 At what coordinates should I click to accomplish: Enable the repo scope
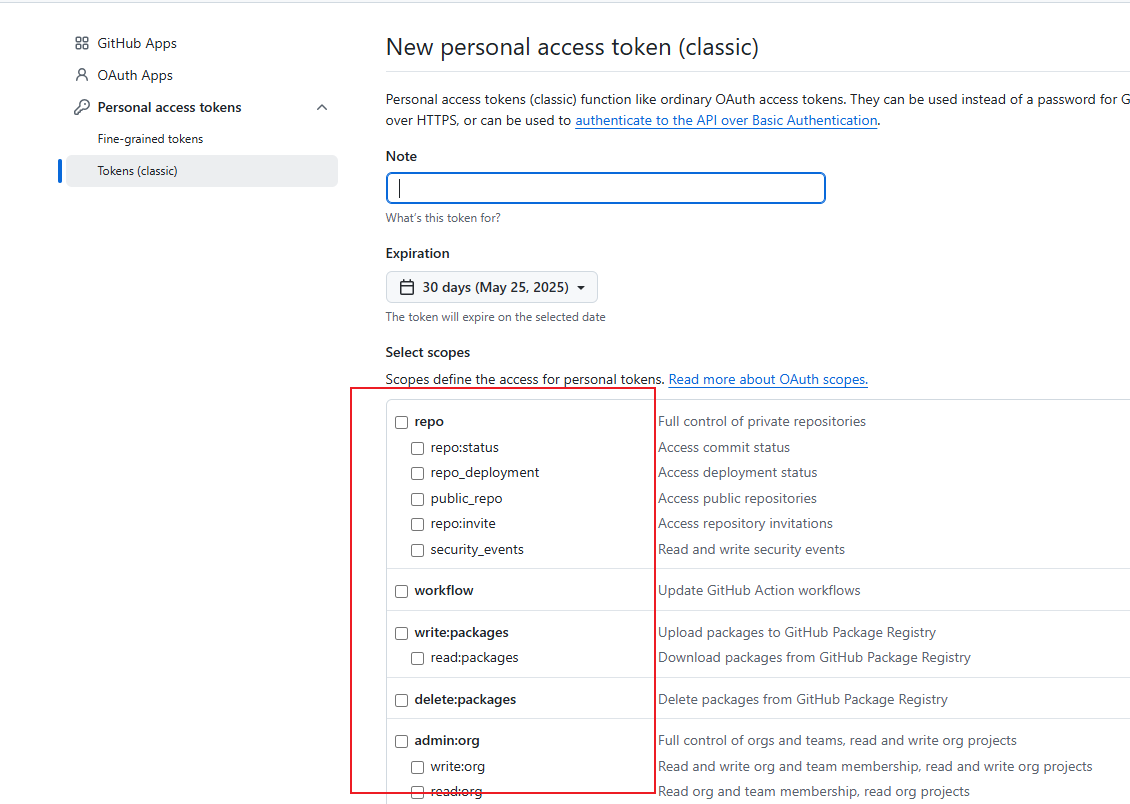point(401,422)
